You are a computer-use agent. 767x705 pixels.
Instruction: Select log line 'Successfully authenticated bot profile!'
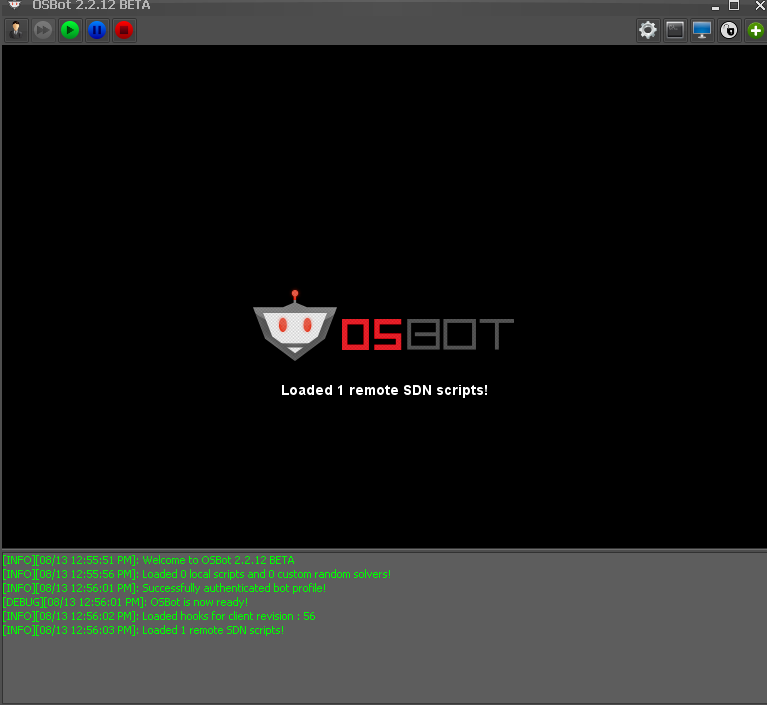click(164, 588)
